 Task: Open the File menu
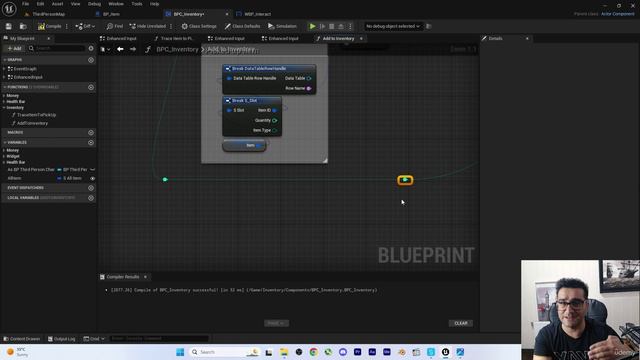tap(25, 4)
